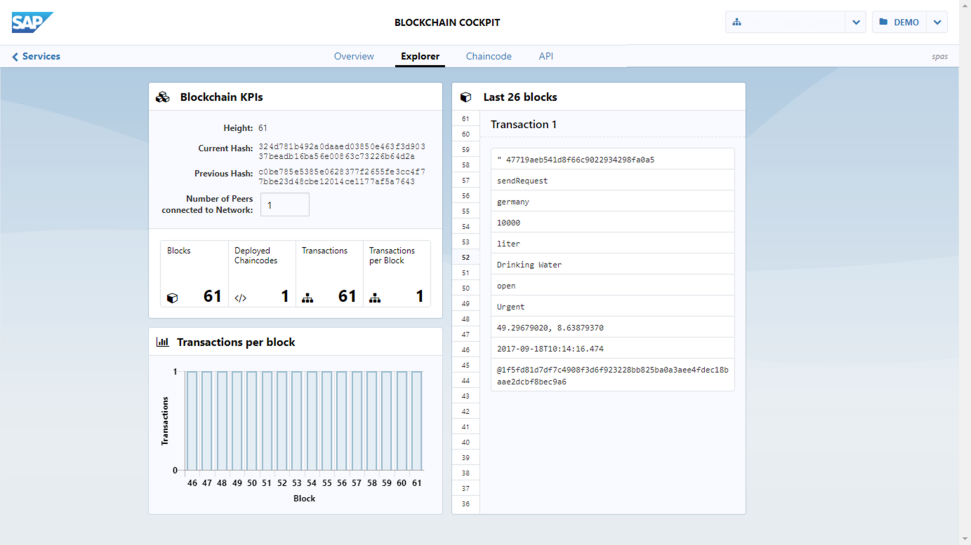Select block 61 in the block list

tap(466, 119)
